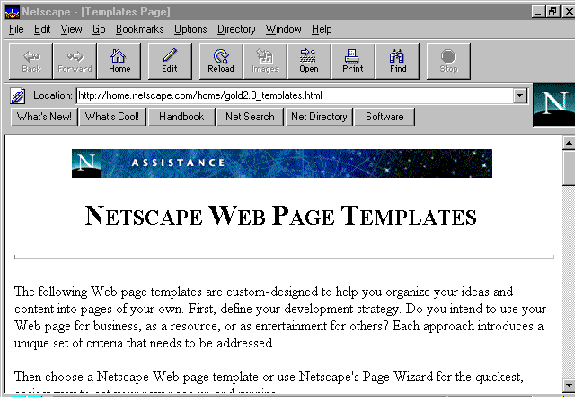Click the document link icon beside Location
This screenshot has width=575, height=397.
(x=18, y=96)
